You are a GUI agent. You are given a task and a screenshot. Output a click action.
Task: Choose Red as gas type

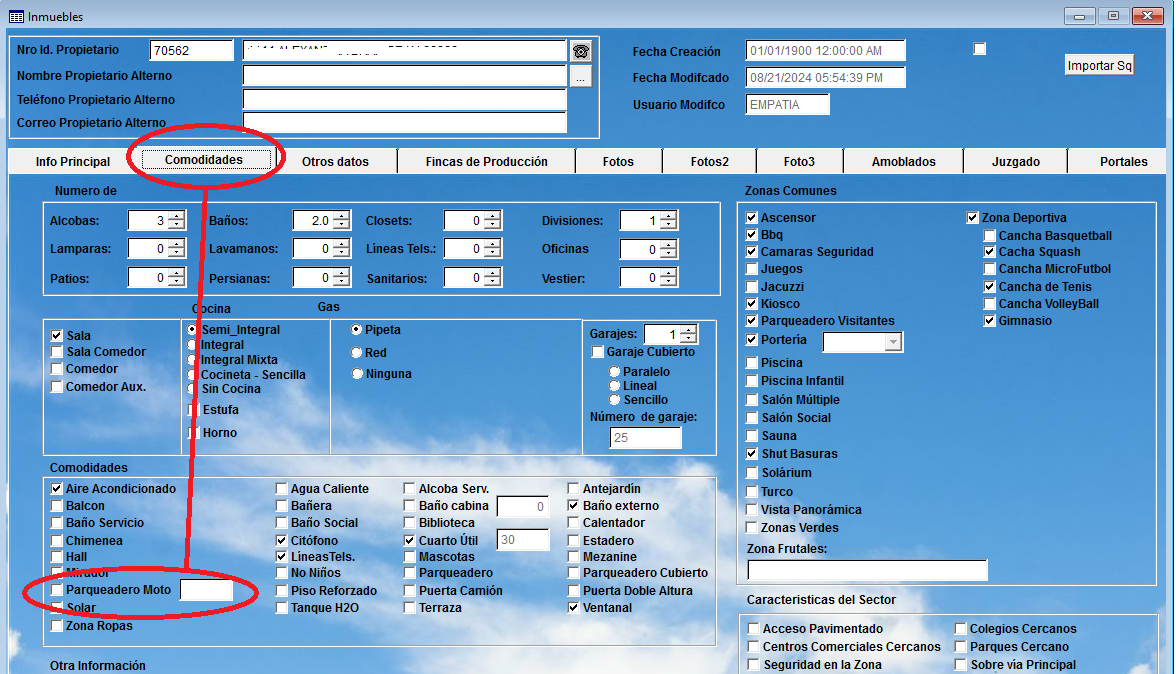pyautogui.click(x=357, y=352)
